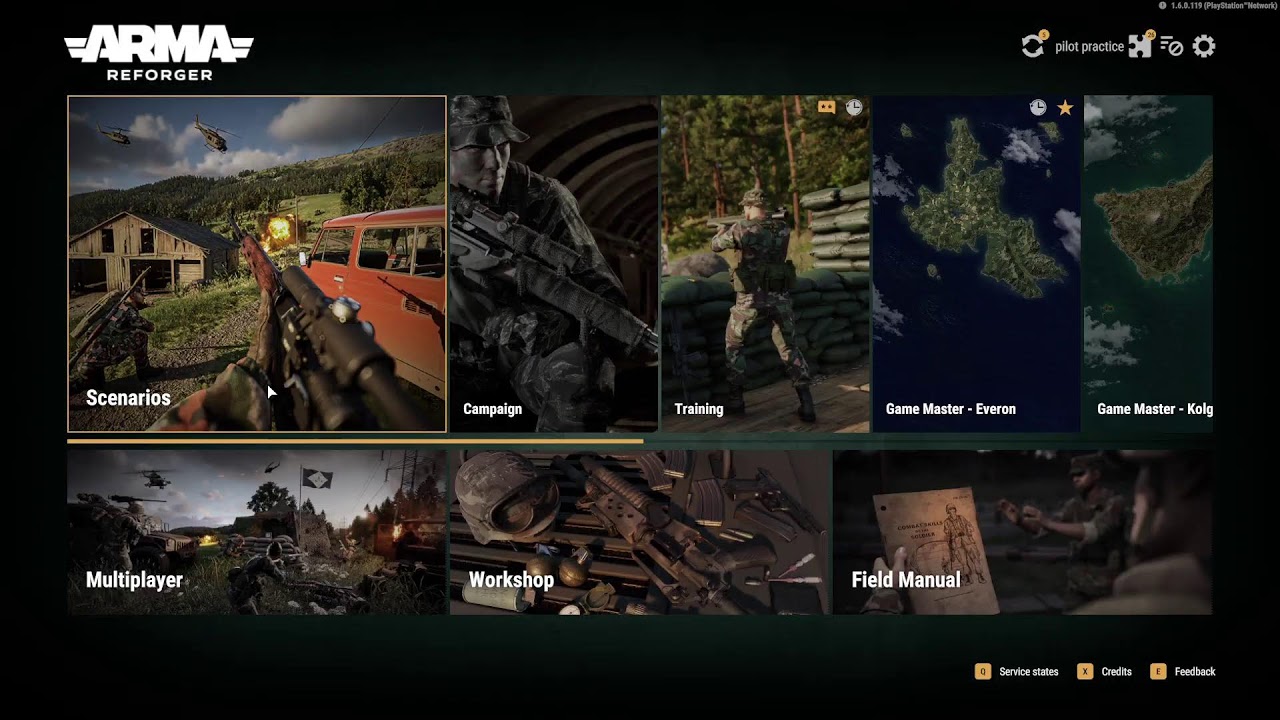Screen dimensions: 1280x720
Task: Open the Workshop menu tile
Action: pyautogui.click(x=640, y=532)
